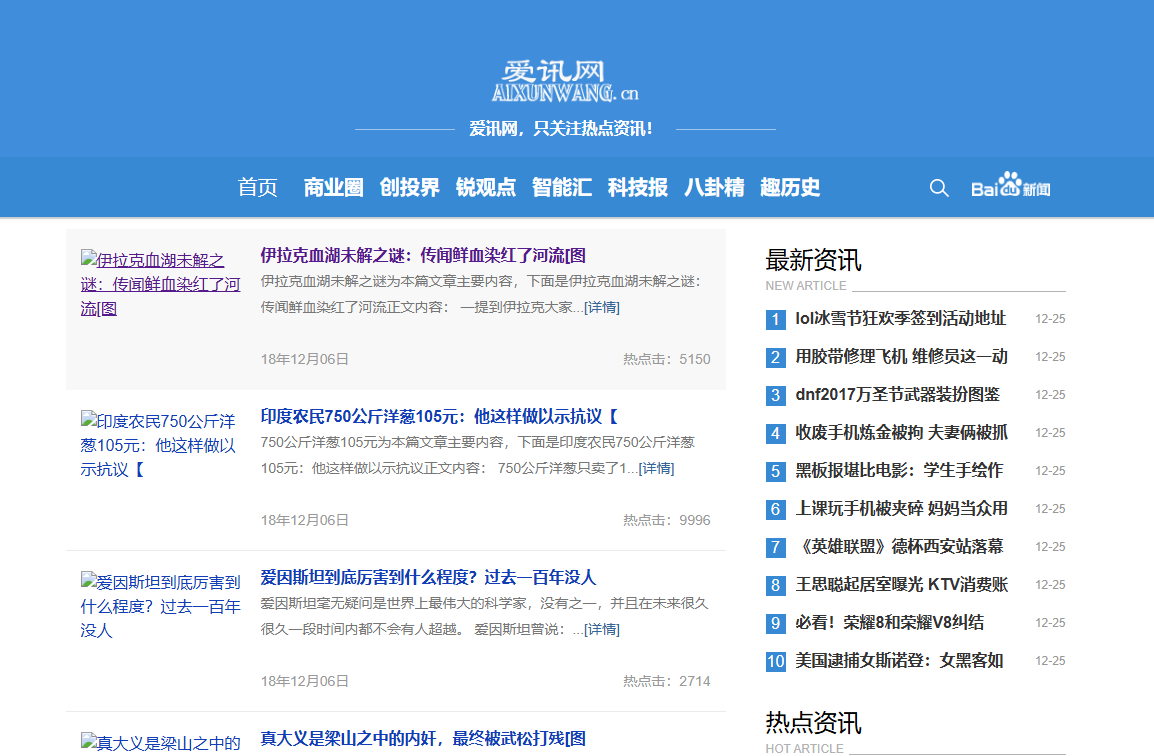Open the 趣历史 section
The width and height of the screenshot is (1154, 756).
tap(790, 187)
